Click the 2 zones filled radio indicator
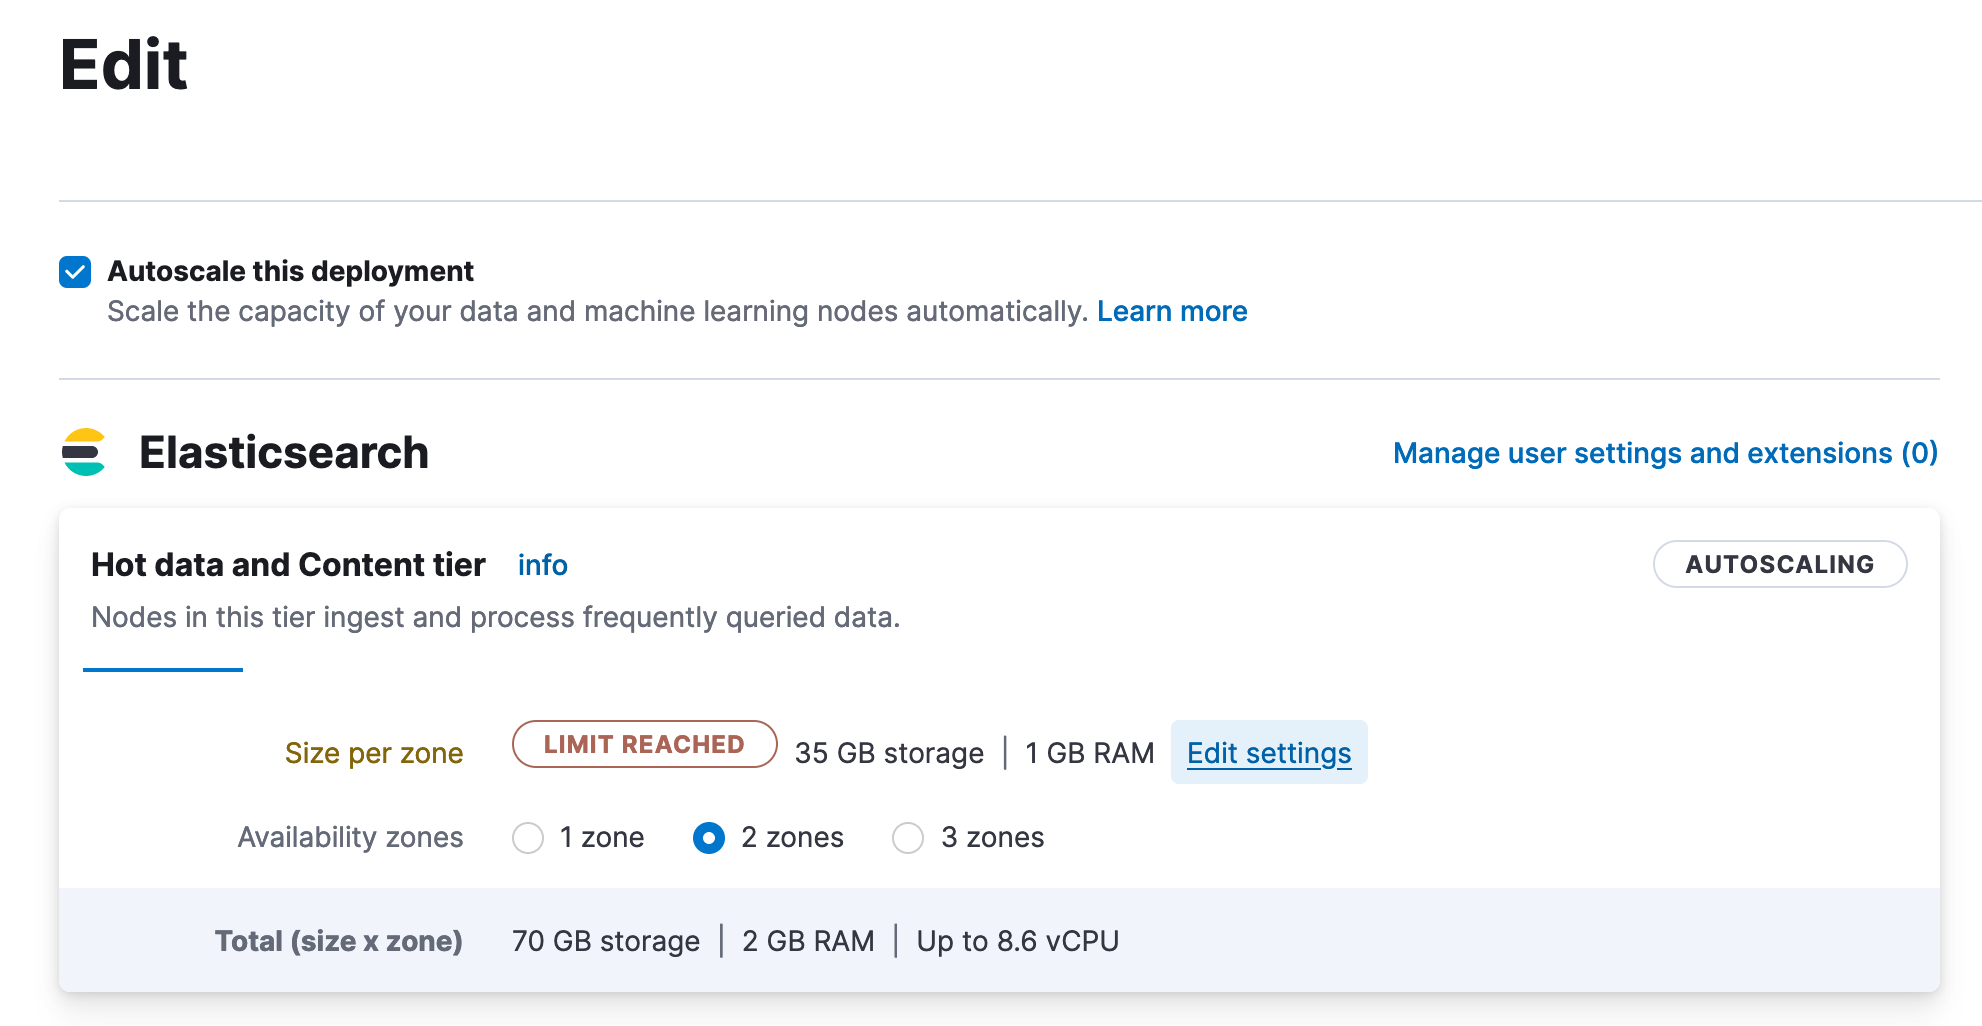The width and height of the screenshot is (1982, 1026). 709,838
